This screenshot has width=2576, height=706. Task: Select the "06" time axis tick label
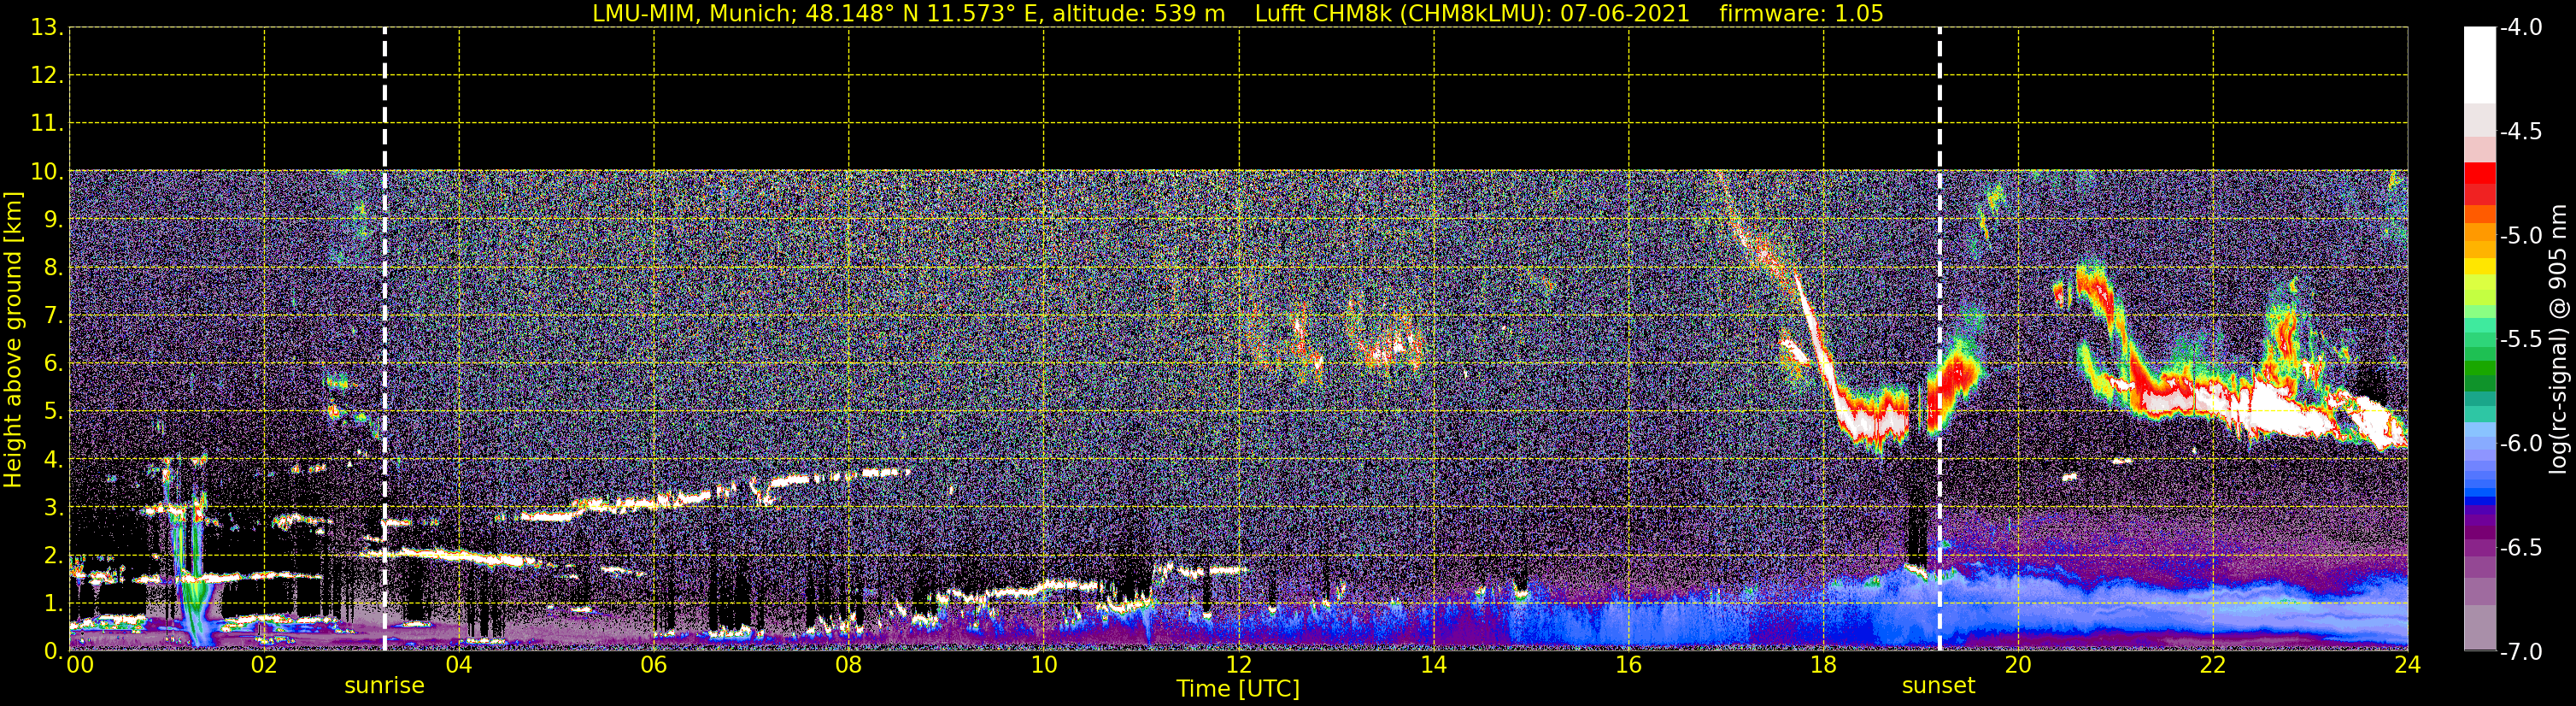tap(654, 666)
